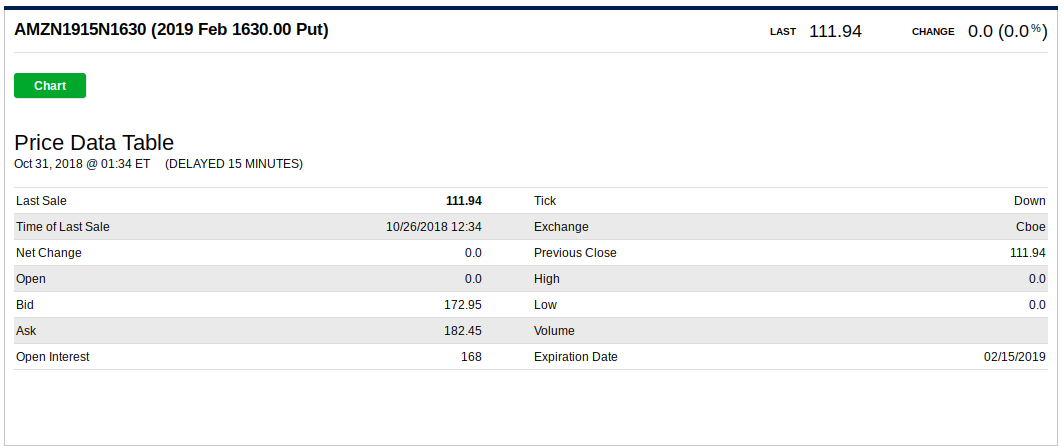The width and height of the screenshot is (1062, 446).
Task: Select the Price Data Table heading
Action: 94,142
